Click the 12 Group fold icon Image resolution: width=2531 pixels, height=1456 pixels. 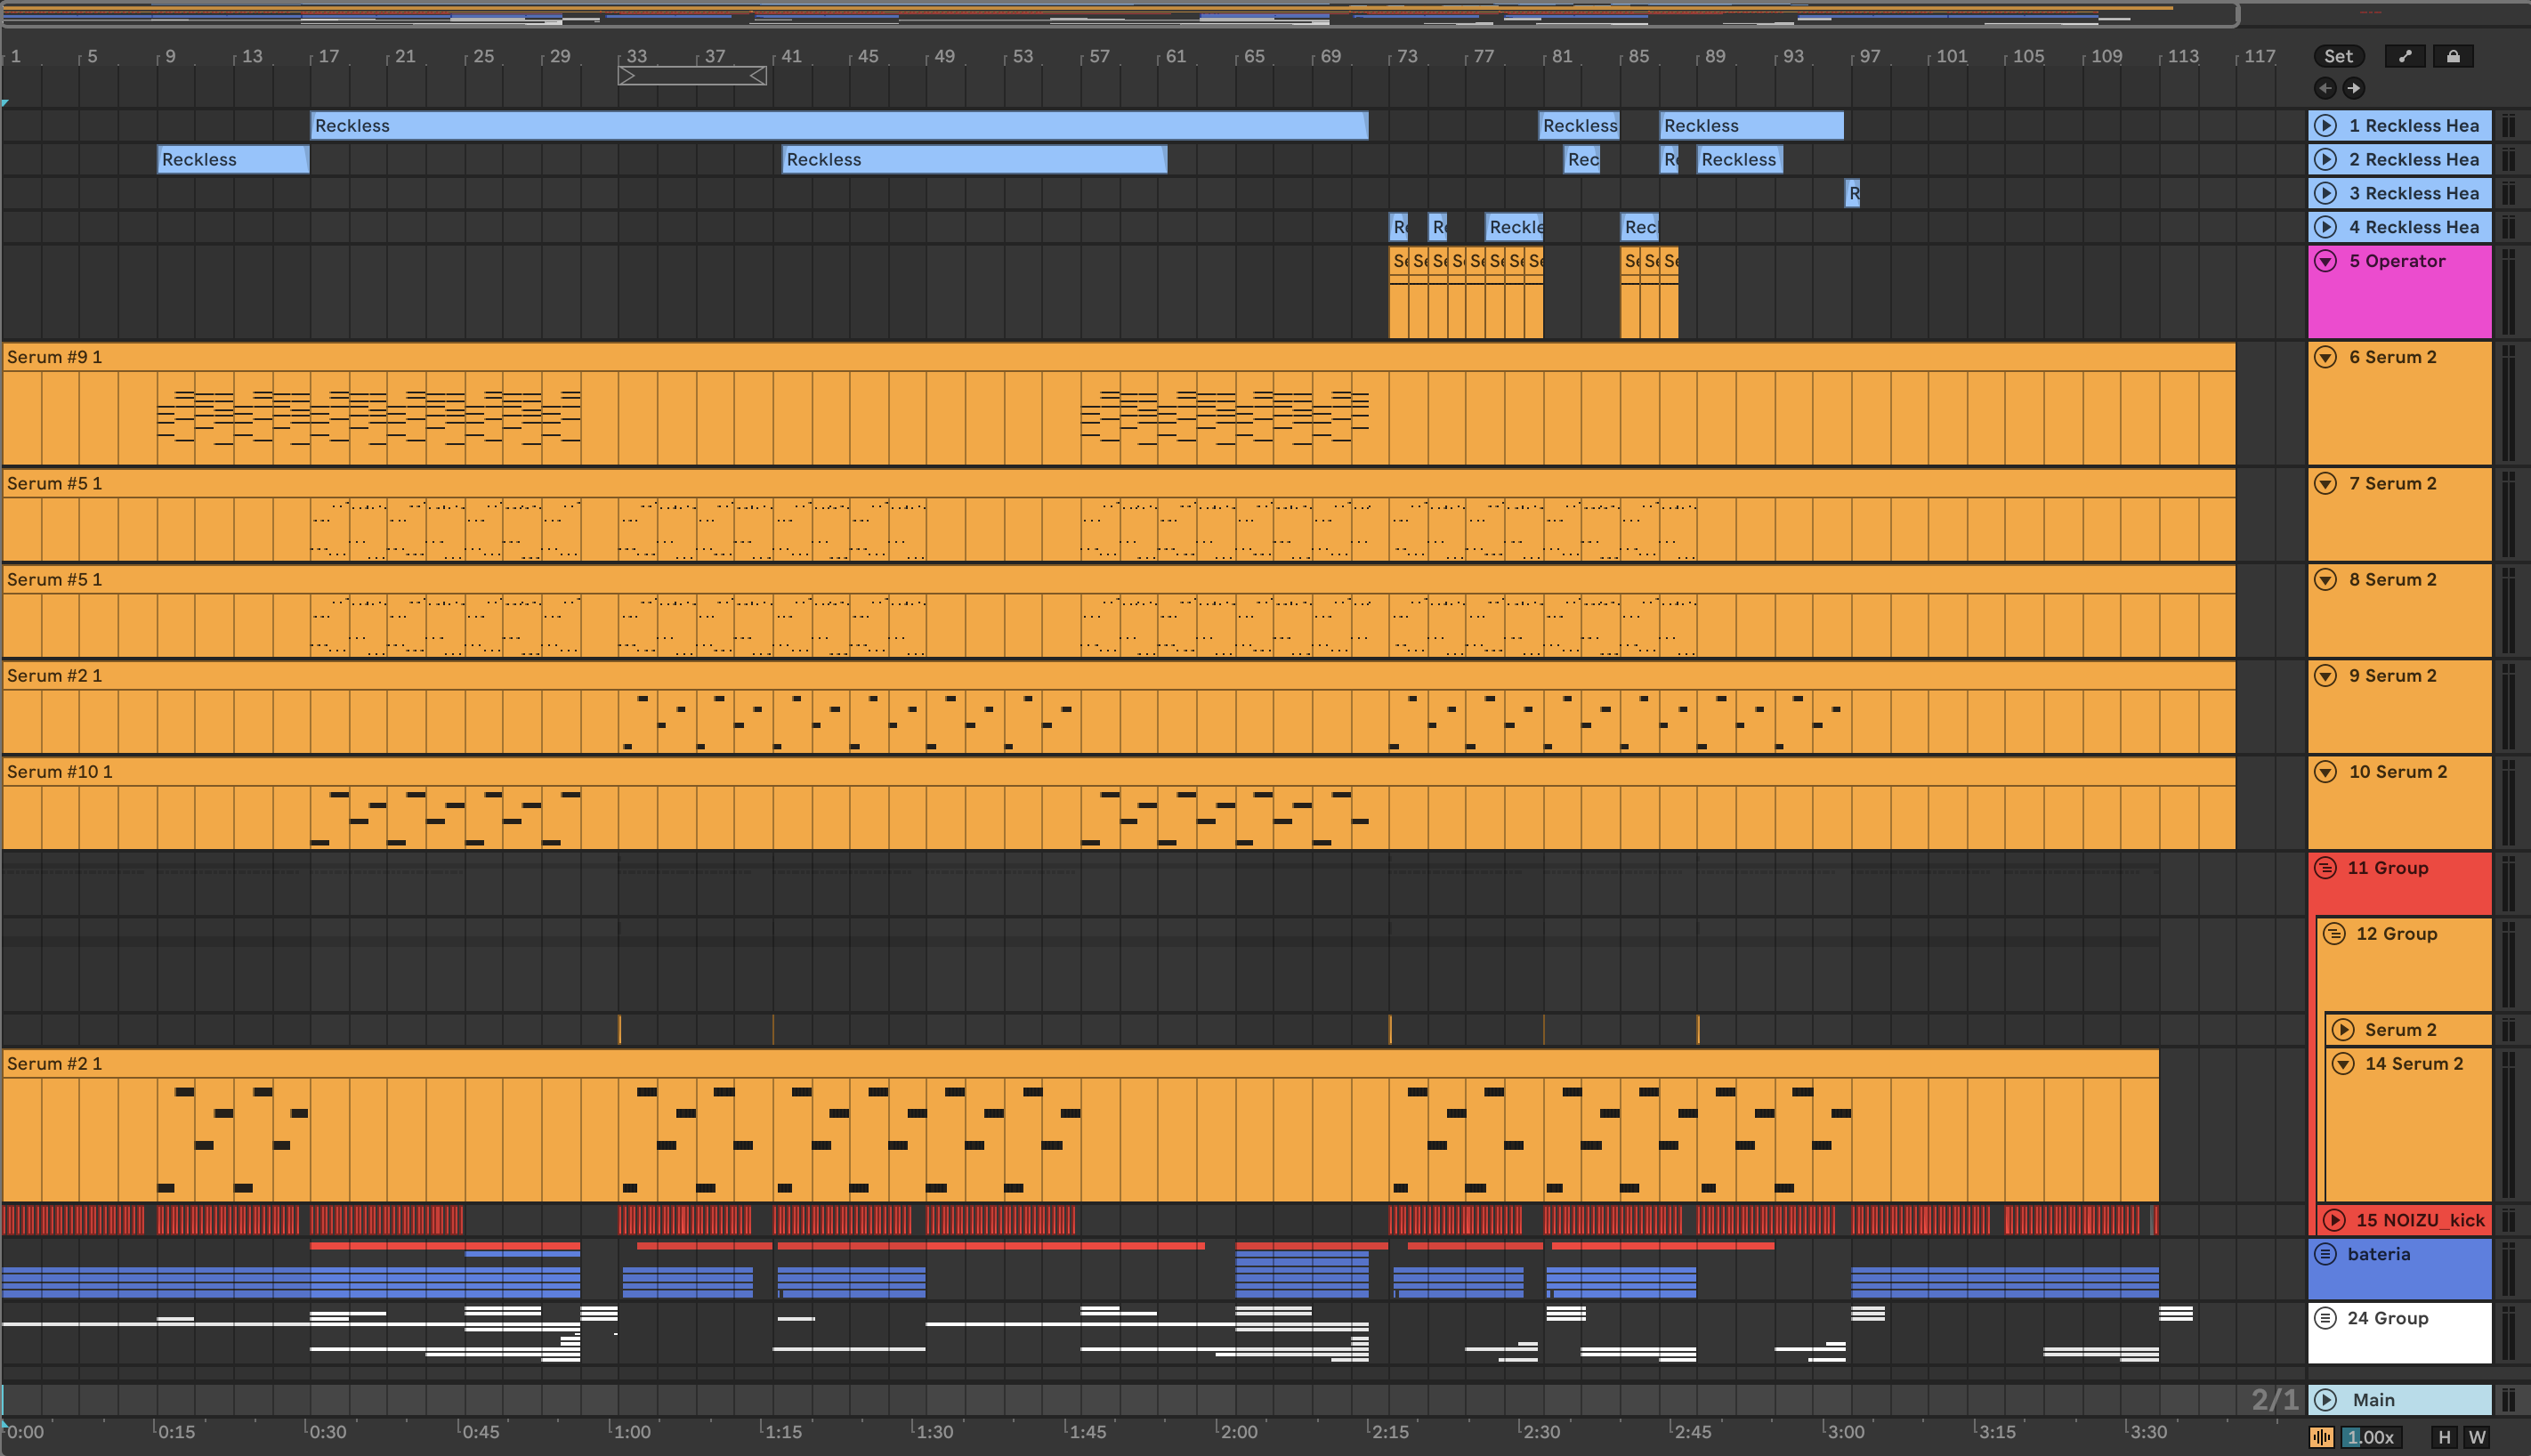click(2334, 934)
